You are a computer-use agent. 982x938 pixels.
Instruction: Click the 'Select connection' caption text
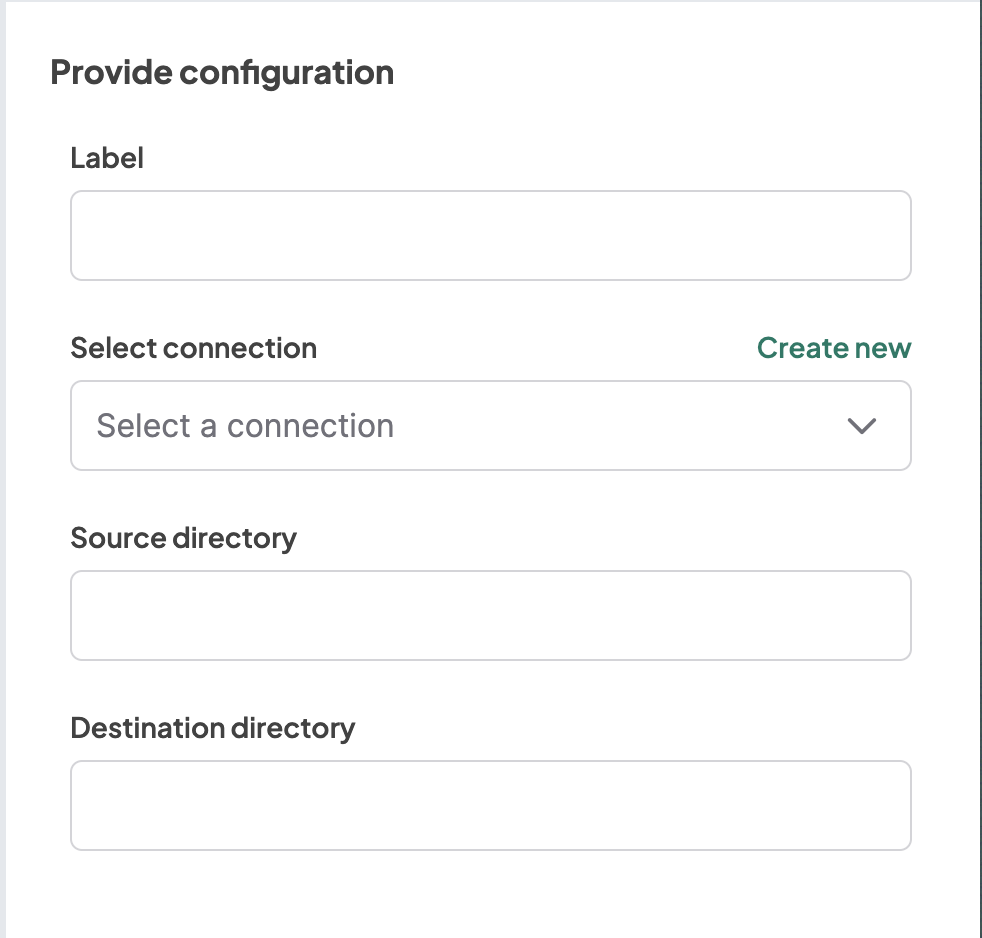pyautogui.click(x=194, y=348)
